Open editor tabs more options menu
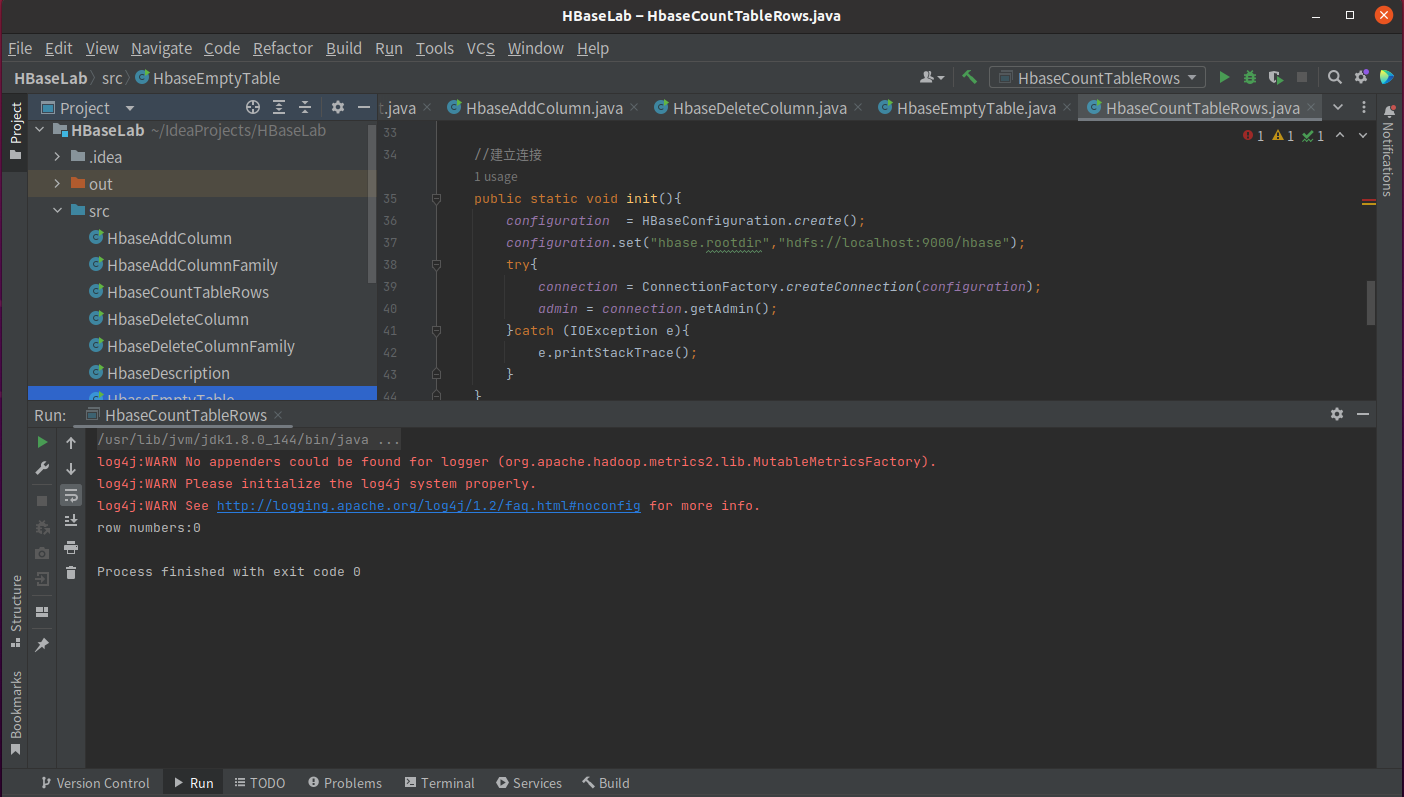Viewport: 1404px width, 797px height. pyautogui.click(x=1364, y=107)
